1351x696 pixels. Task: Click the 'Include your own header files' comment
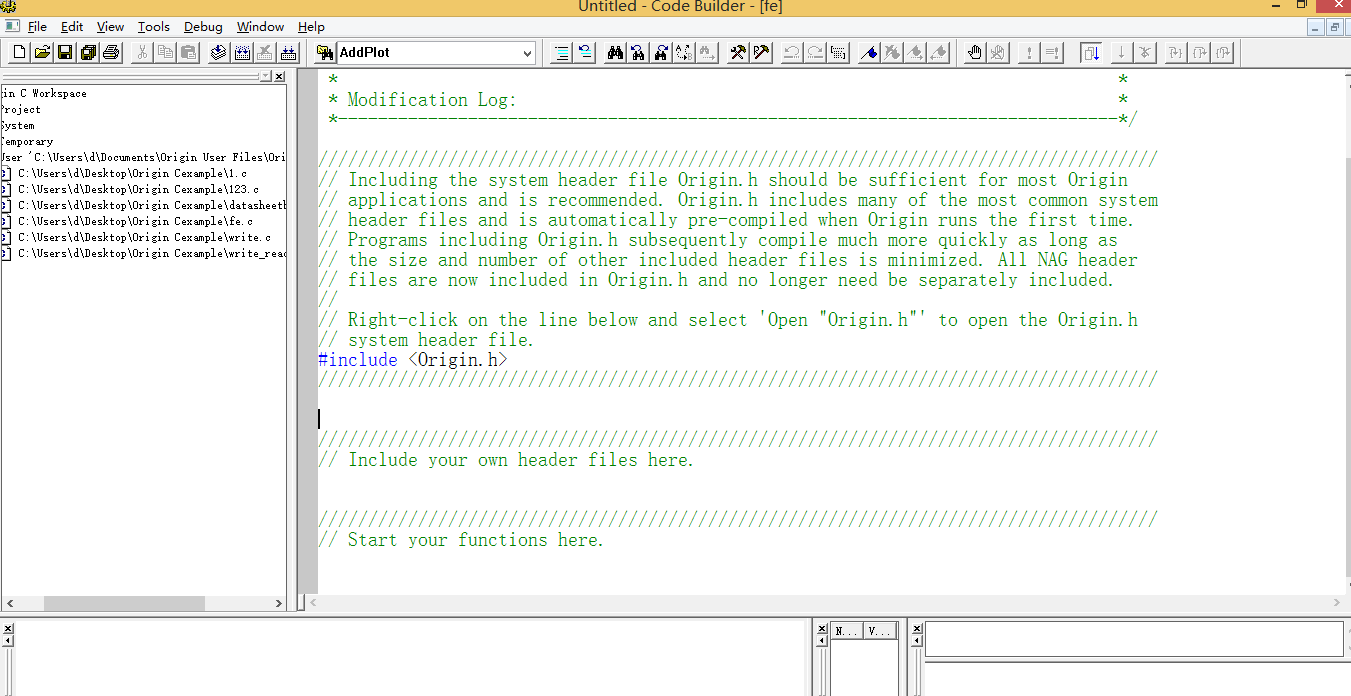[506, 459]
